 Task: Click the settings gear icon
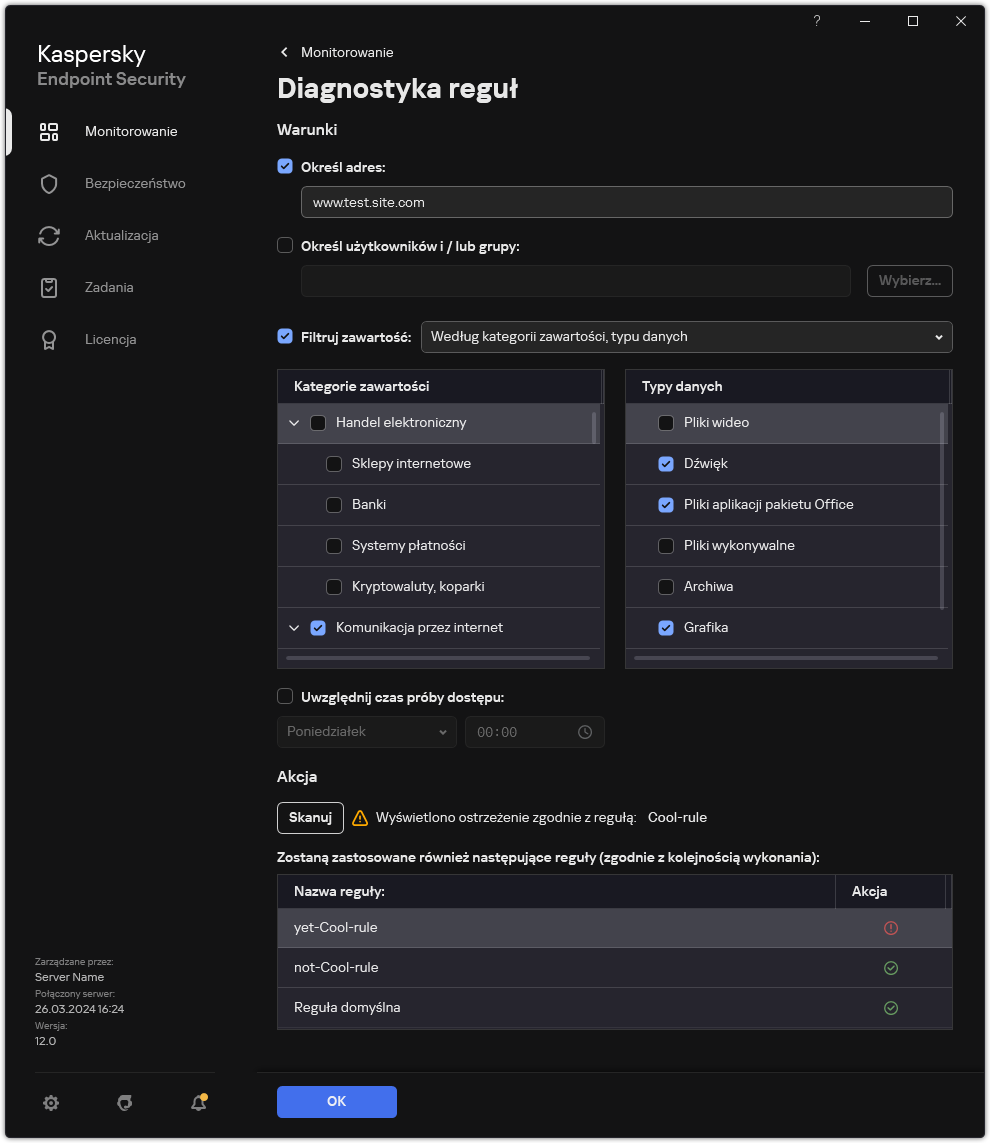pyautogui.click(x=51, y=1102)
